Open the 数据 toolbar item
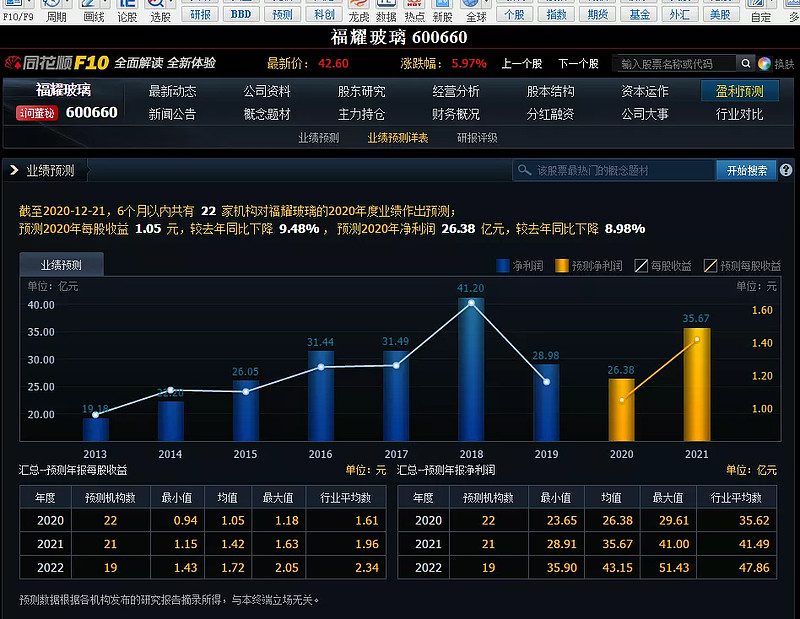Image resolution: width=800 pixels, height=619 pixels. click(x=386, y=12)
